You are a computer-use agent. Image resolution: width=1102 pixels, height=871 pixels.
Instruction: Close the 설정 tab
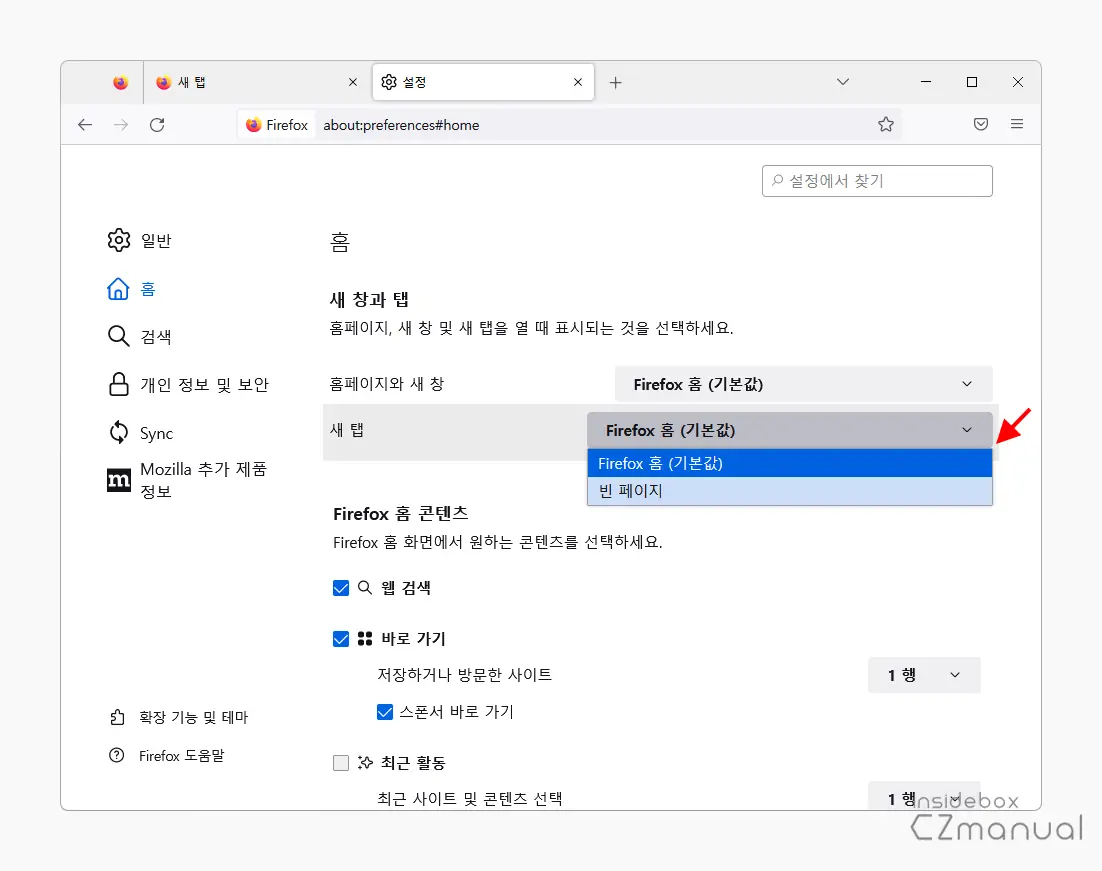(x=578, y=82)
